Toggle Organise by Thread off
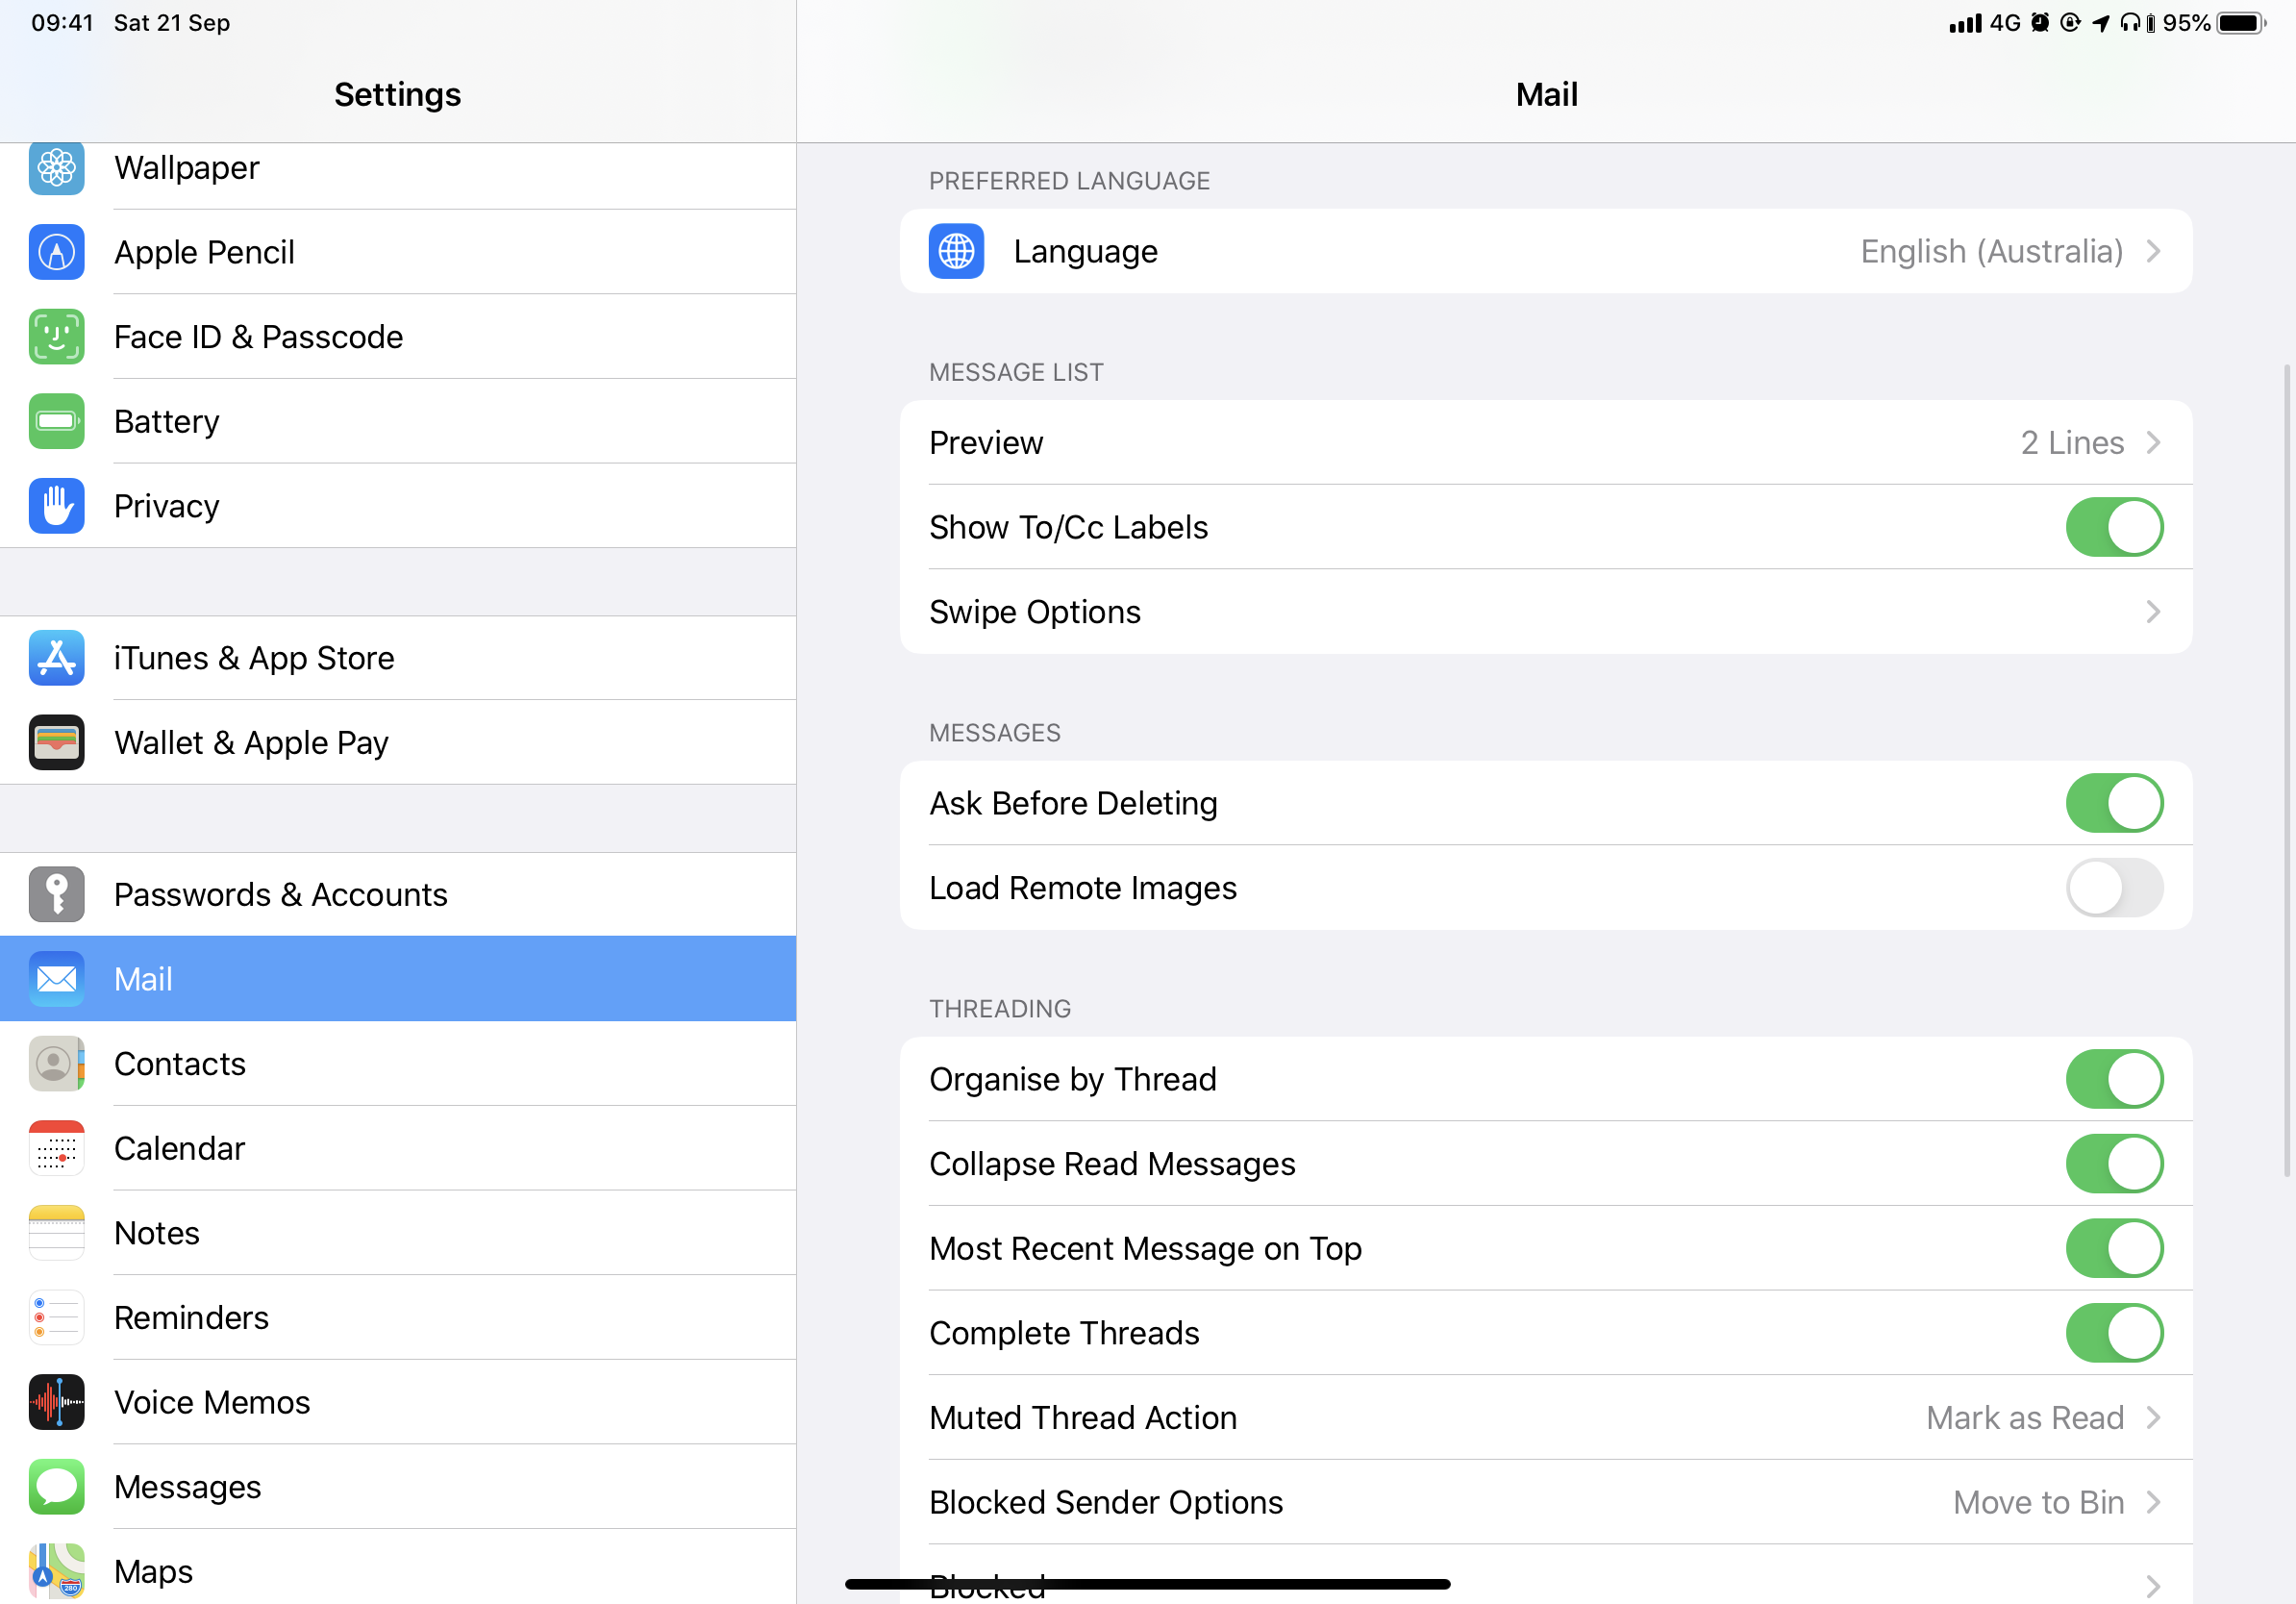 click(x=2115, y=1079)
